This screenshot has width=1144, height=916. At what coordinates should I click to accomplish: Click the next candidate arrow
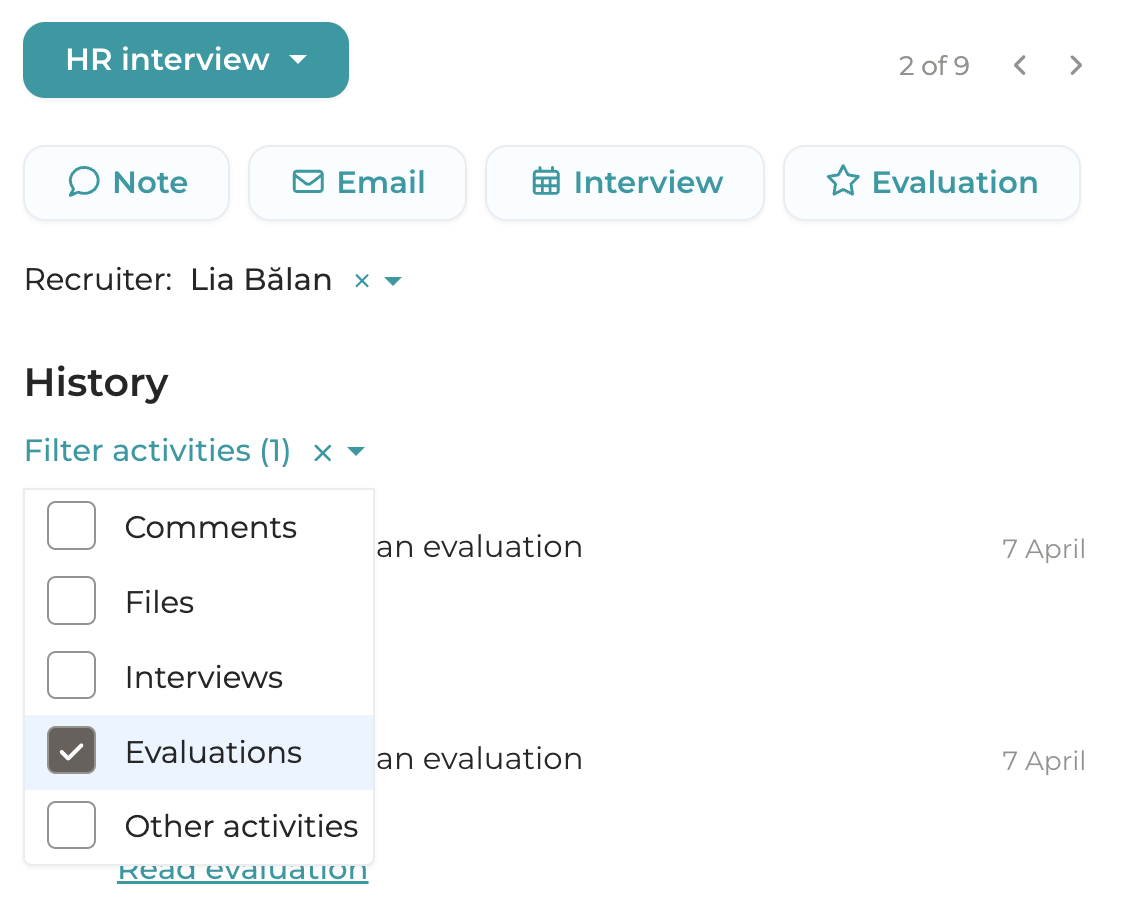(x=1076, y=65)
